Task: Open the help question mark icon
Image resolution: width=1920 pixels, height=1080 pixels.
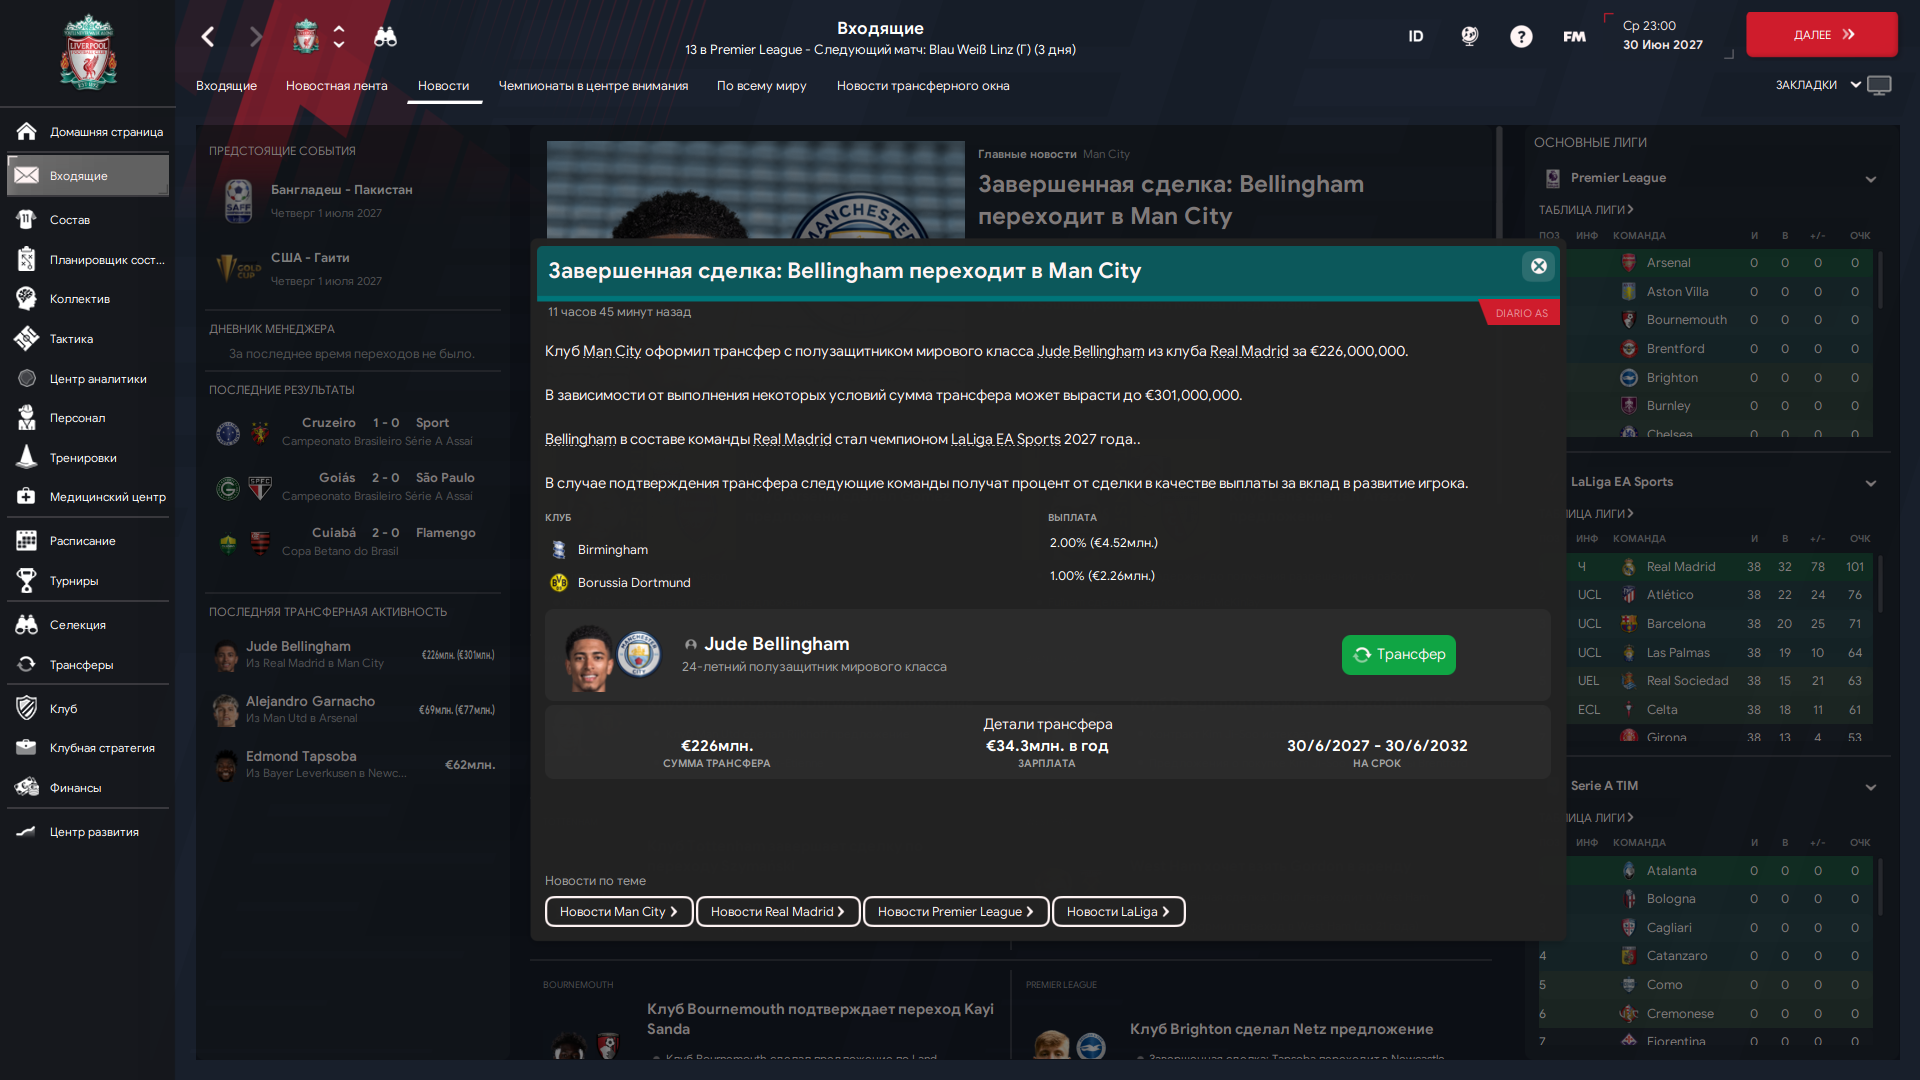Action: pos(1521,37)
